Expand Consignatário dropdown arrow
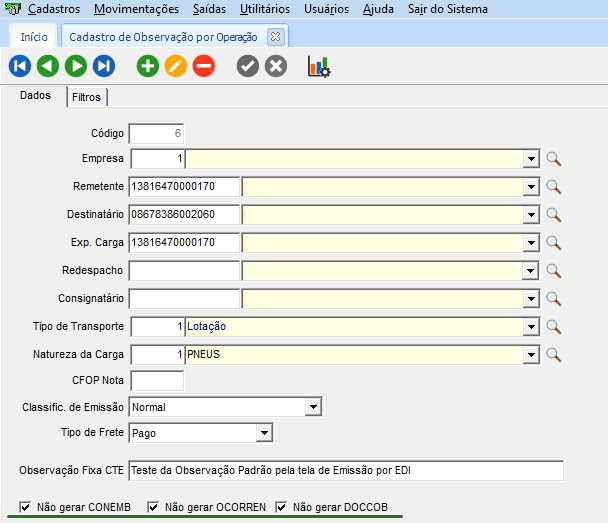The height and width of the screenshot is (523, 608). [531, 299]
